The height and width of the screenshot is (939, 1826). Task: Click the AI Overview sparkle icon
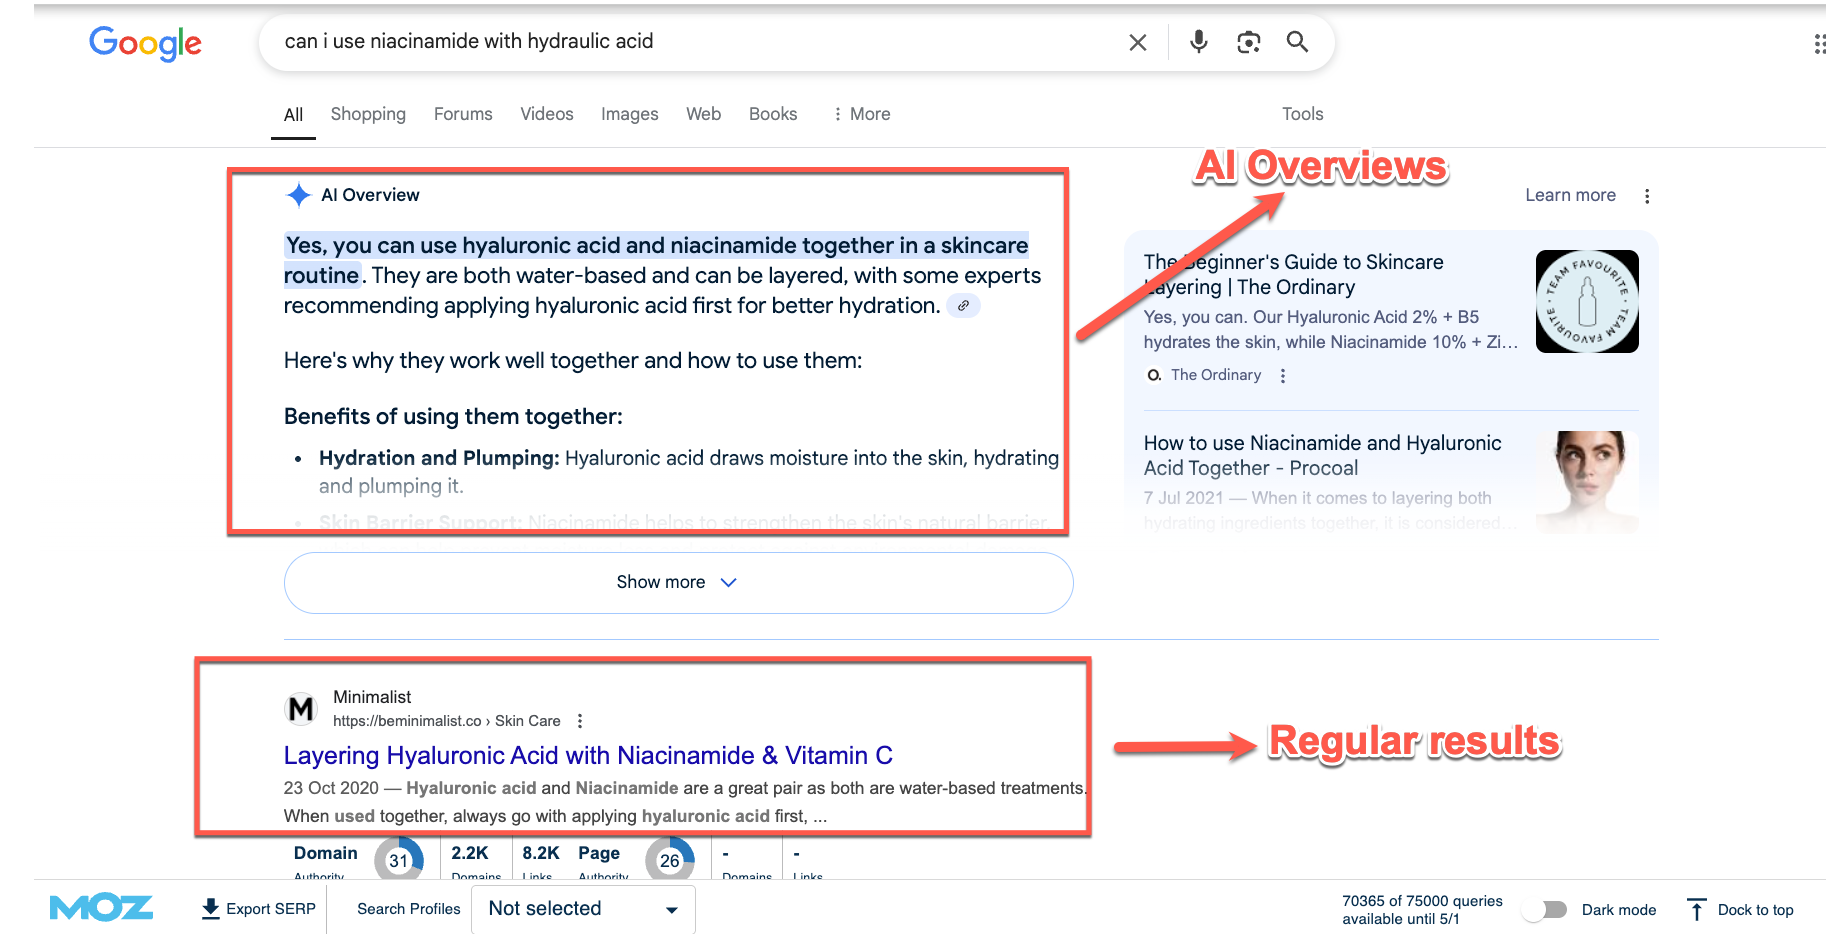[x=298, y=195]
